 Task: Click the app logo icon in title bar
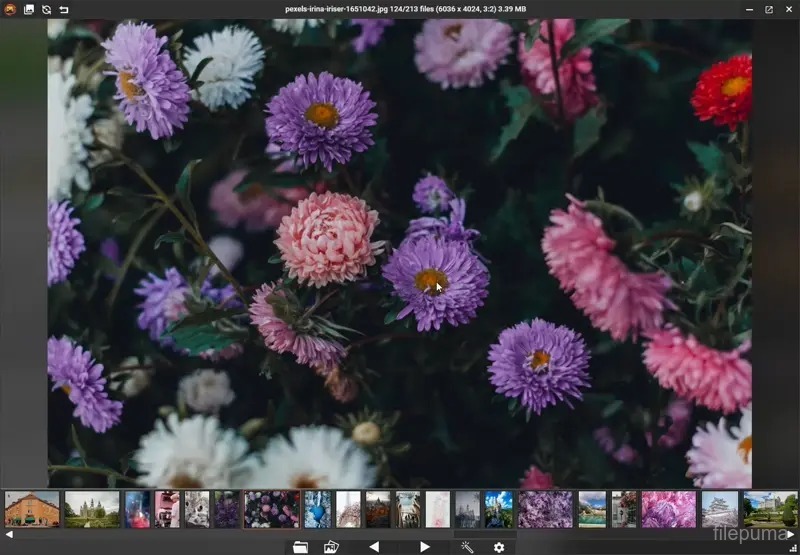pyautogui.click(x=10, y=9)
